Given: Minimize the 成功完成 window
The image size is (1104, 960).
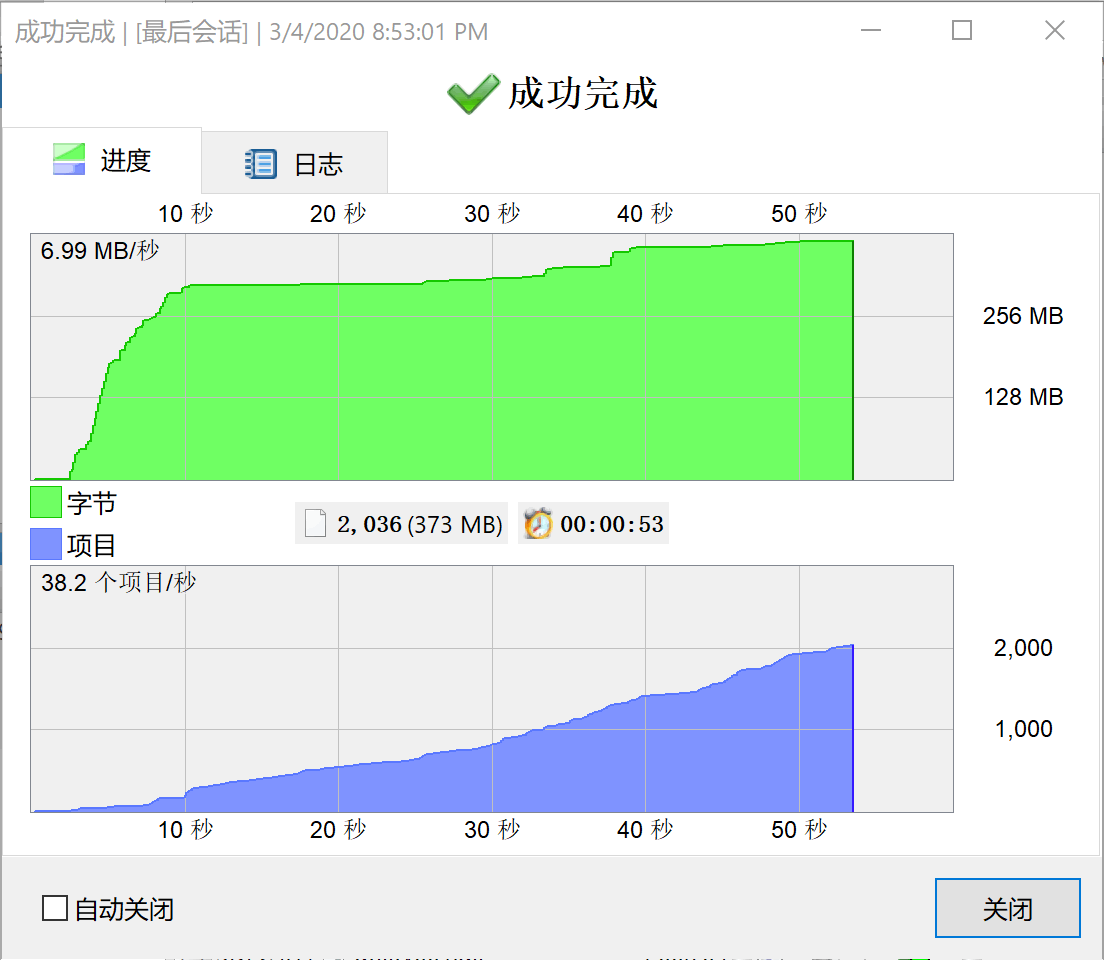Looking at the screenshot, I should (x=871, y=30).
